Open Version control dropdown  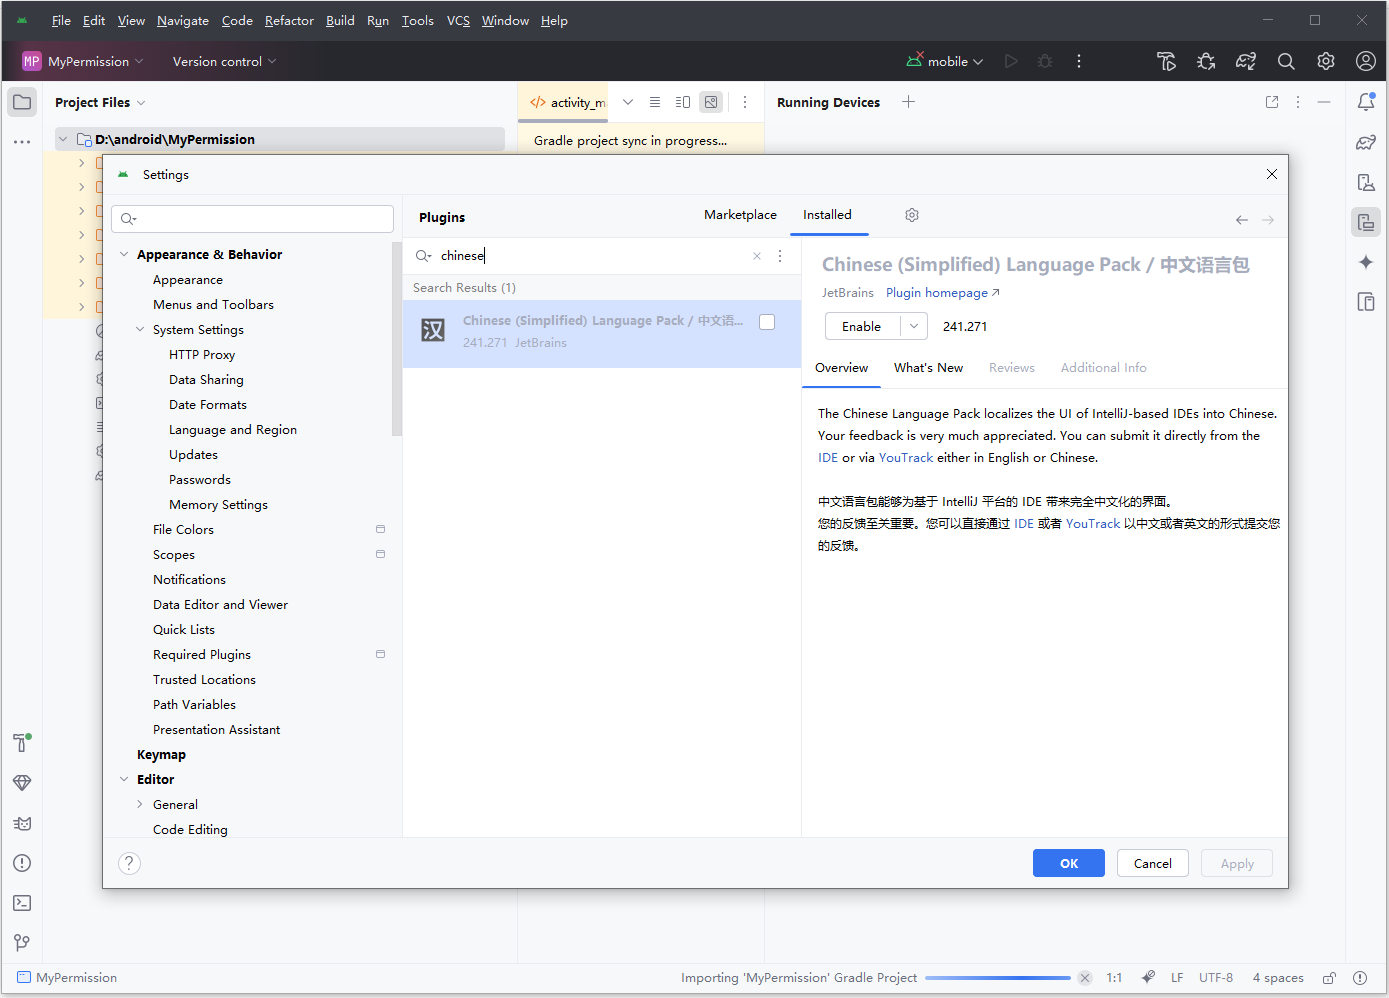coord(224,61)
